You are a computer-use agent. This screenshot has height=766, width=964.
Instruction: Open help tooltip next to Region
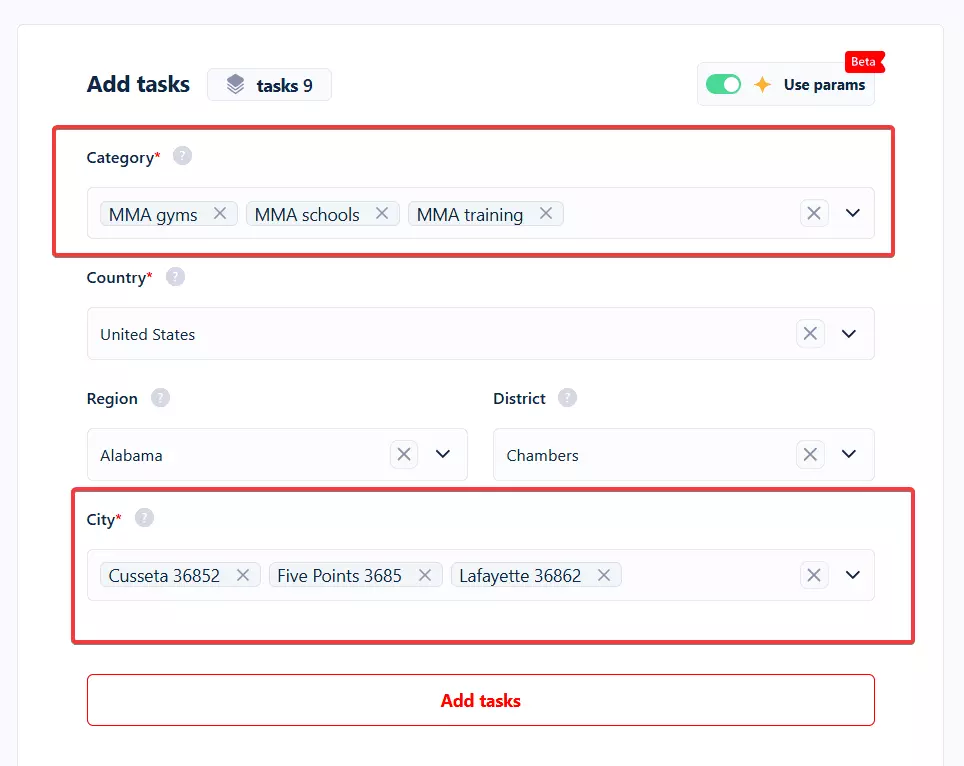[x=160, y=398]
